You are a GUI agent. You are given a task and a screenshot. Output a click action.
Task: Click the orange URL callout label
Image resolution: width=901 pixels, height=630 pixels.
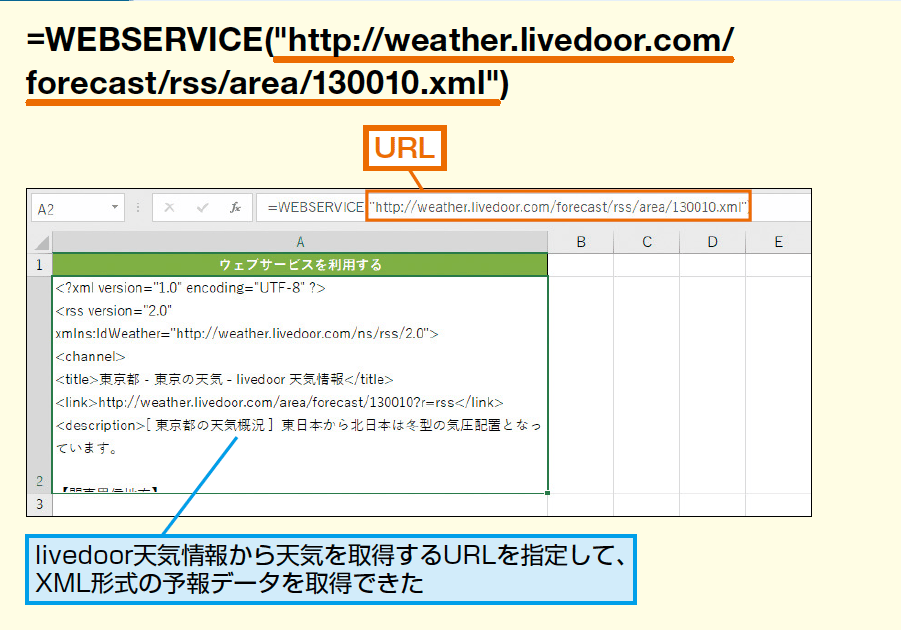pyautogui.click(x=407, y=148)
